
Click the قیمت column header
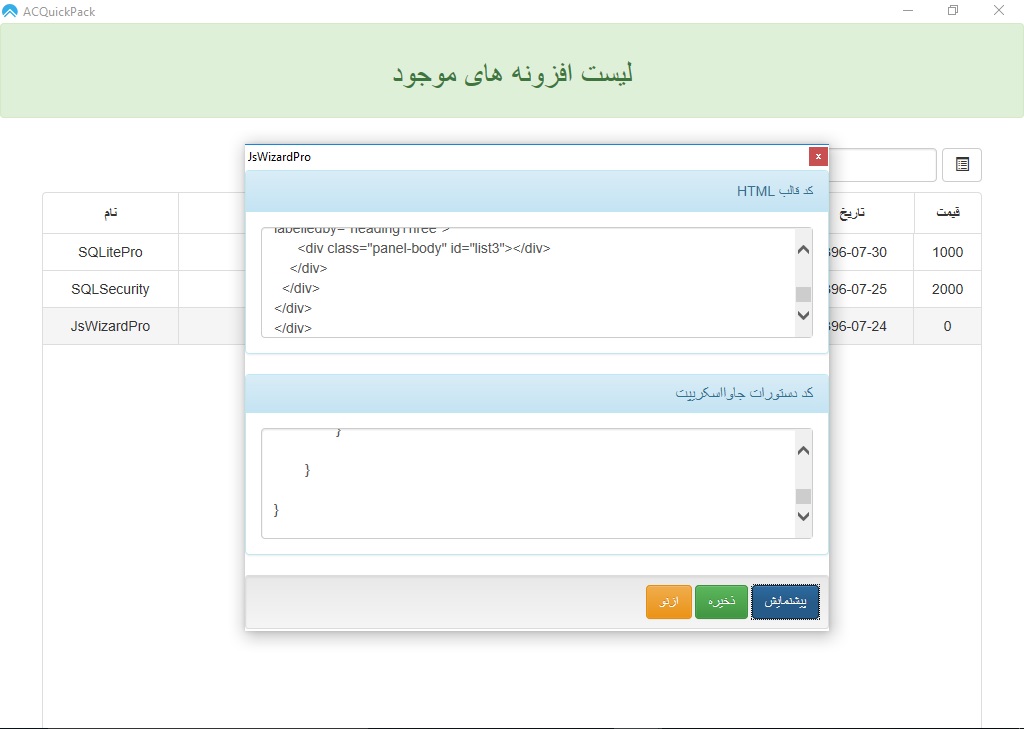pyautogui.click(x=947, y=214)
